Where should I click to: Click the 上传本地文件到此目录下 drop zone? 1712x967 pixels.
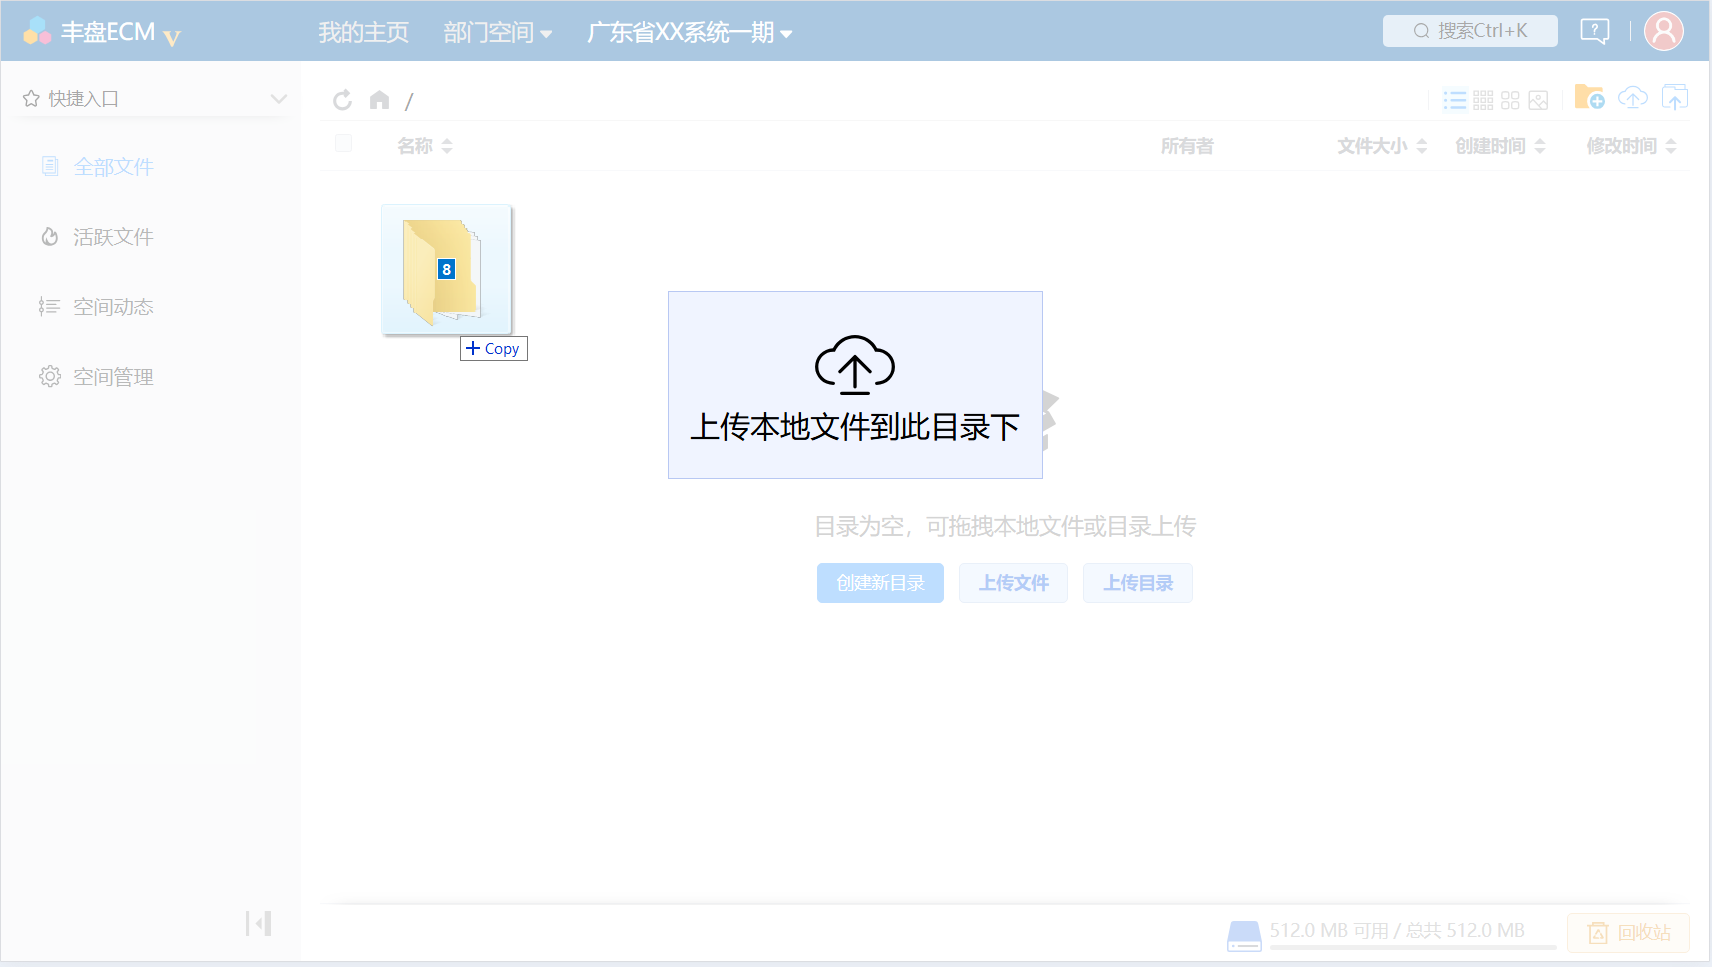855,385
